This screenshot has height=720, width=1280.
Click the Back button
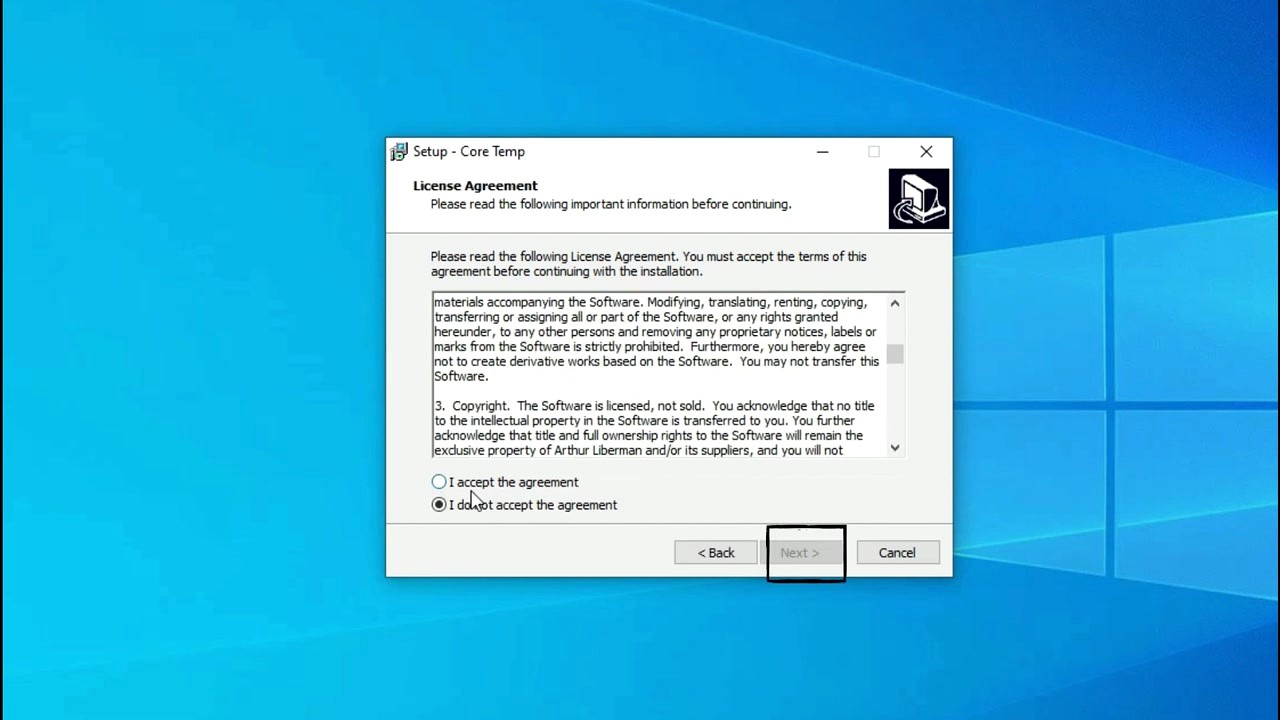point(715,552)
